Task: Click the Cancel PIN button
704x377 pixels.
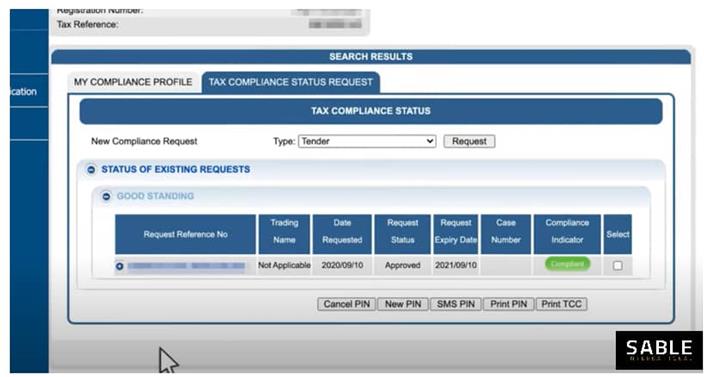Action: (x=347, y=304)
